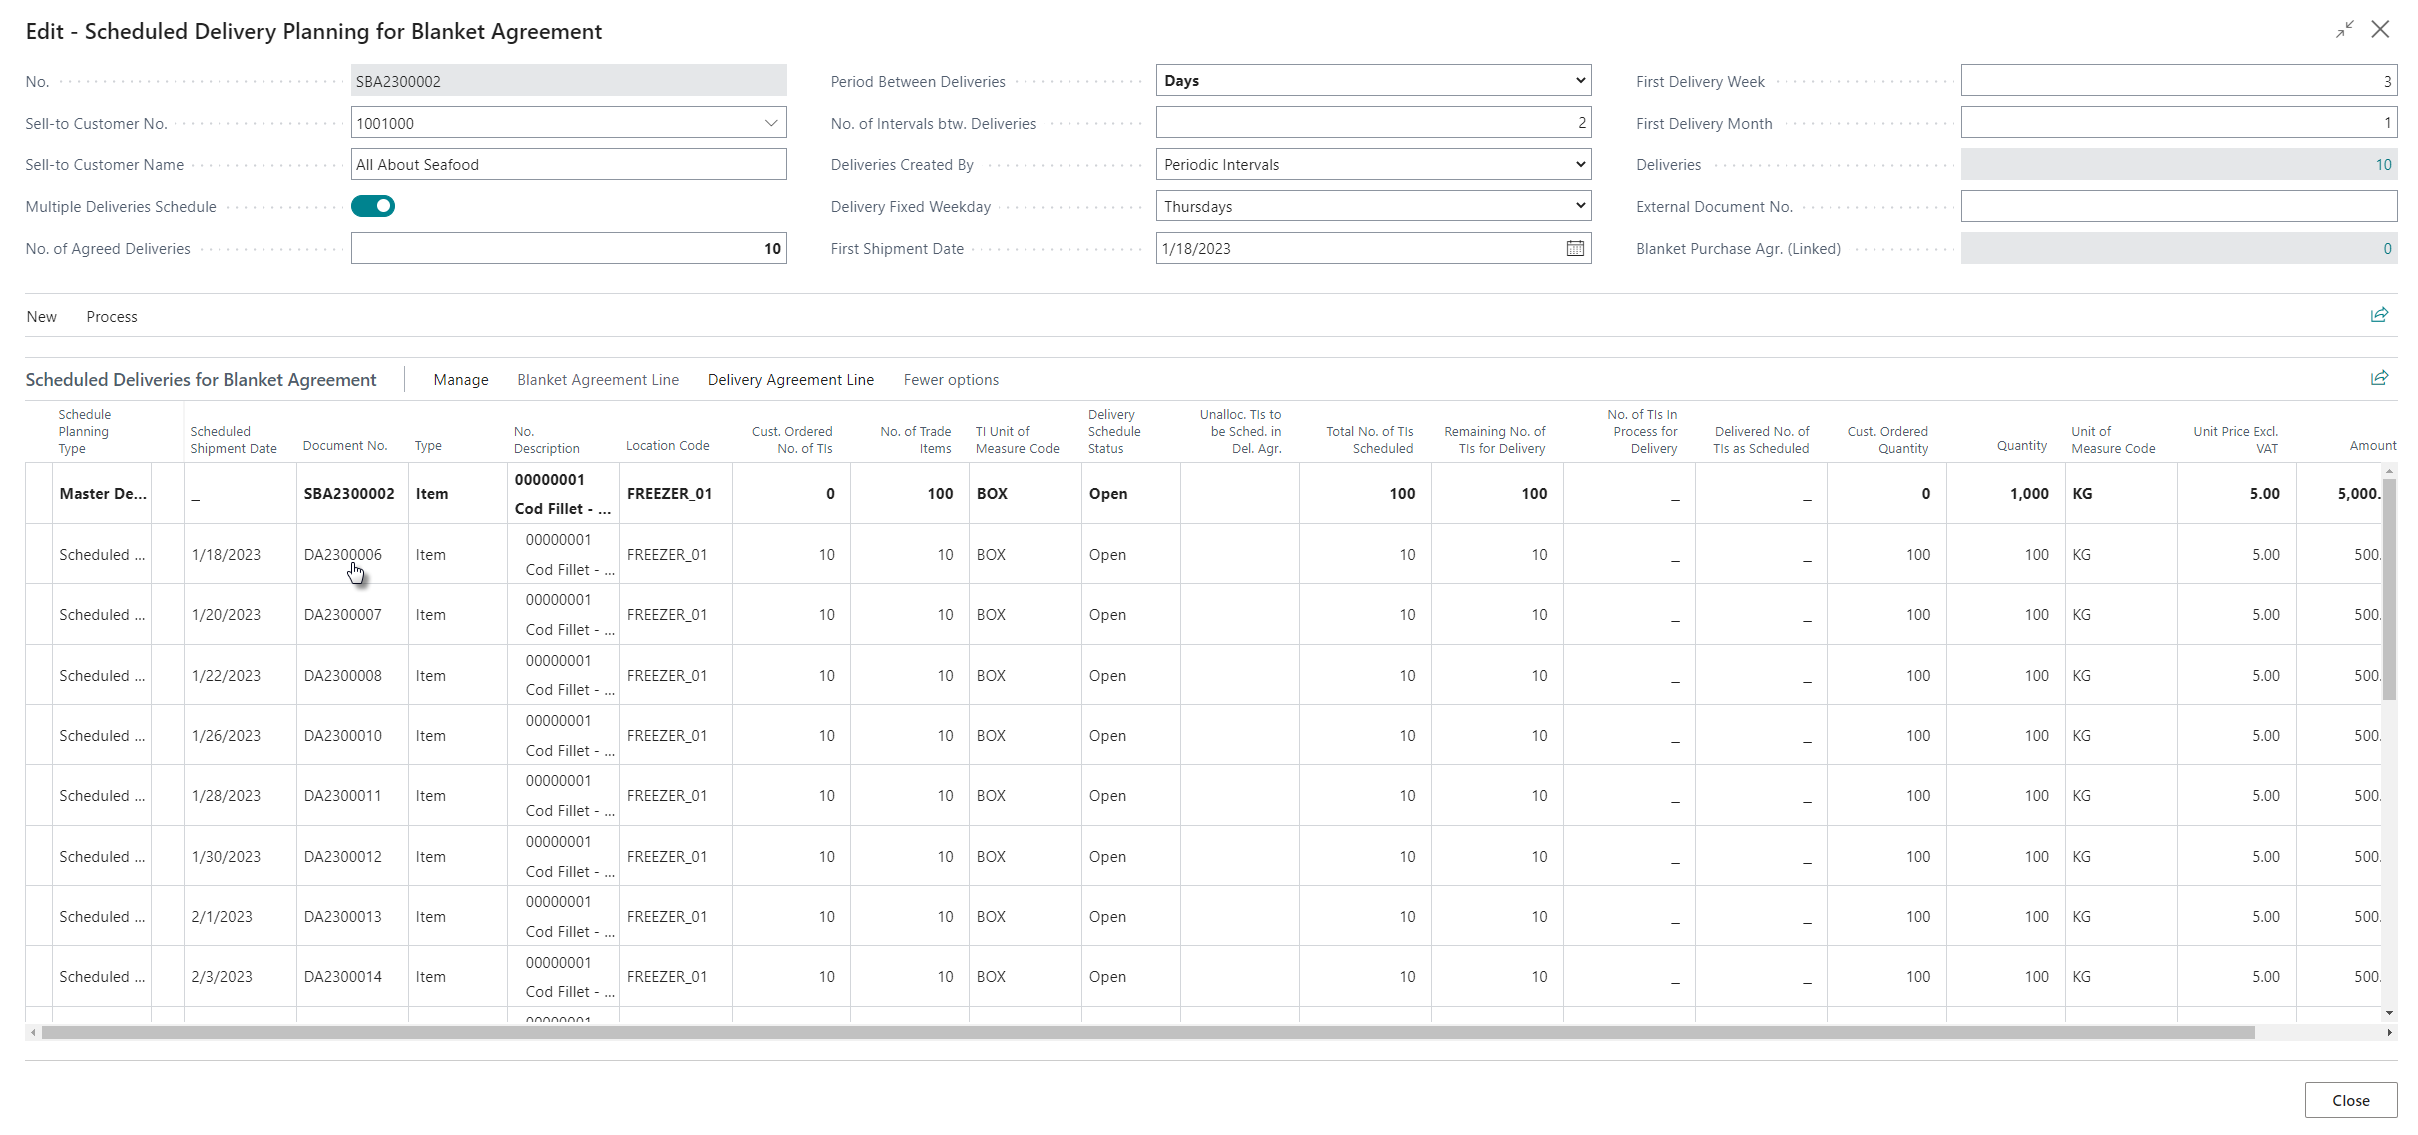The width and height of the screenshot is (2418, 1135).
Task: Click the External Document No. input field
Action: pyautogui.click(x=2178, y=206)
